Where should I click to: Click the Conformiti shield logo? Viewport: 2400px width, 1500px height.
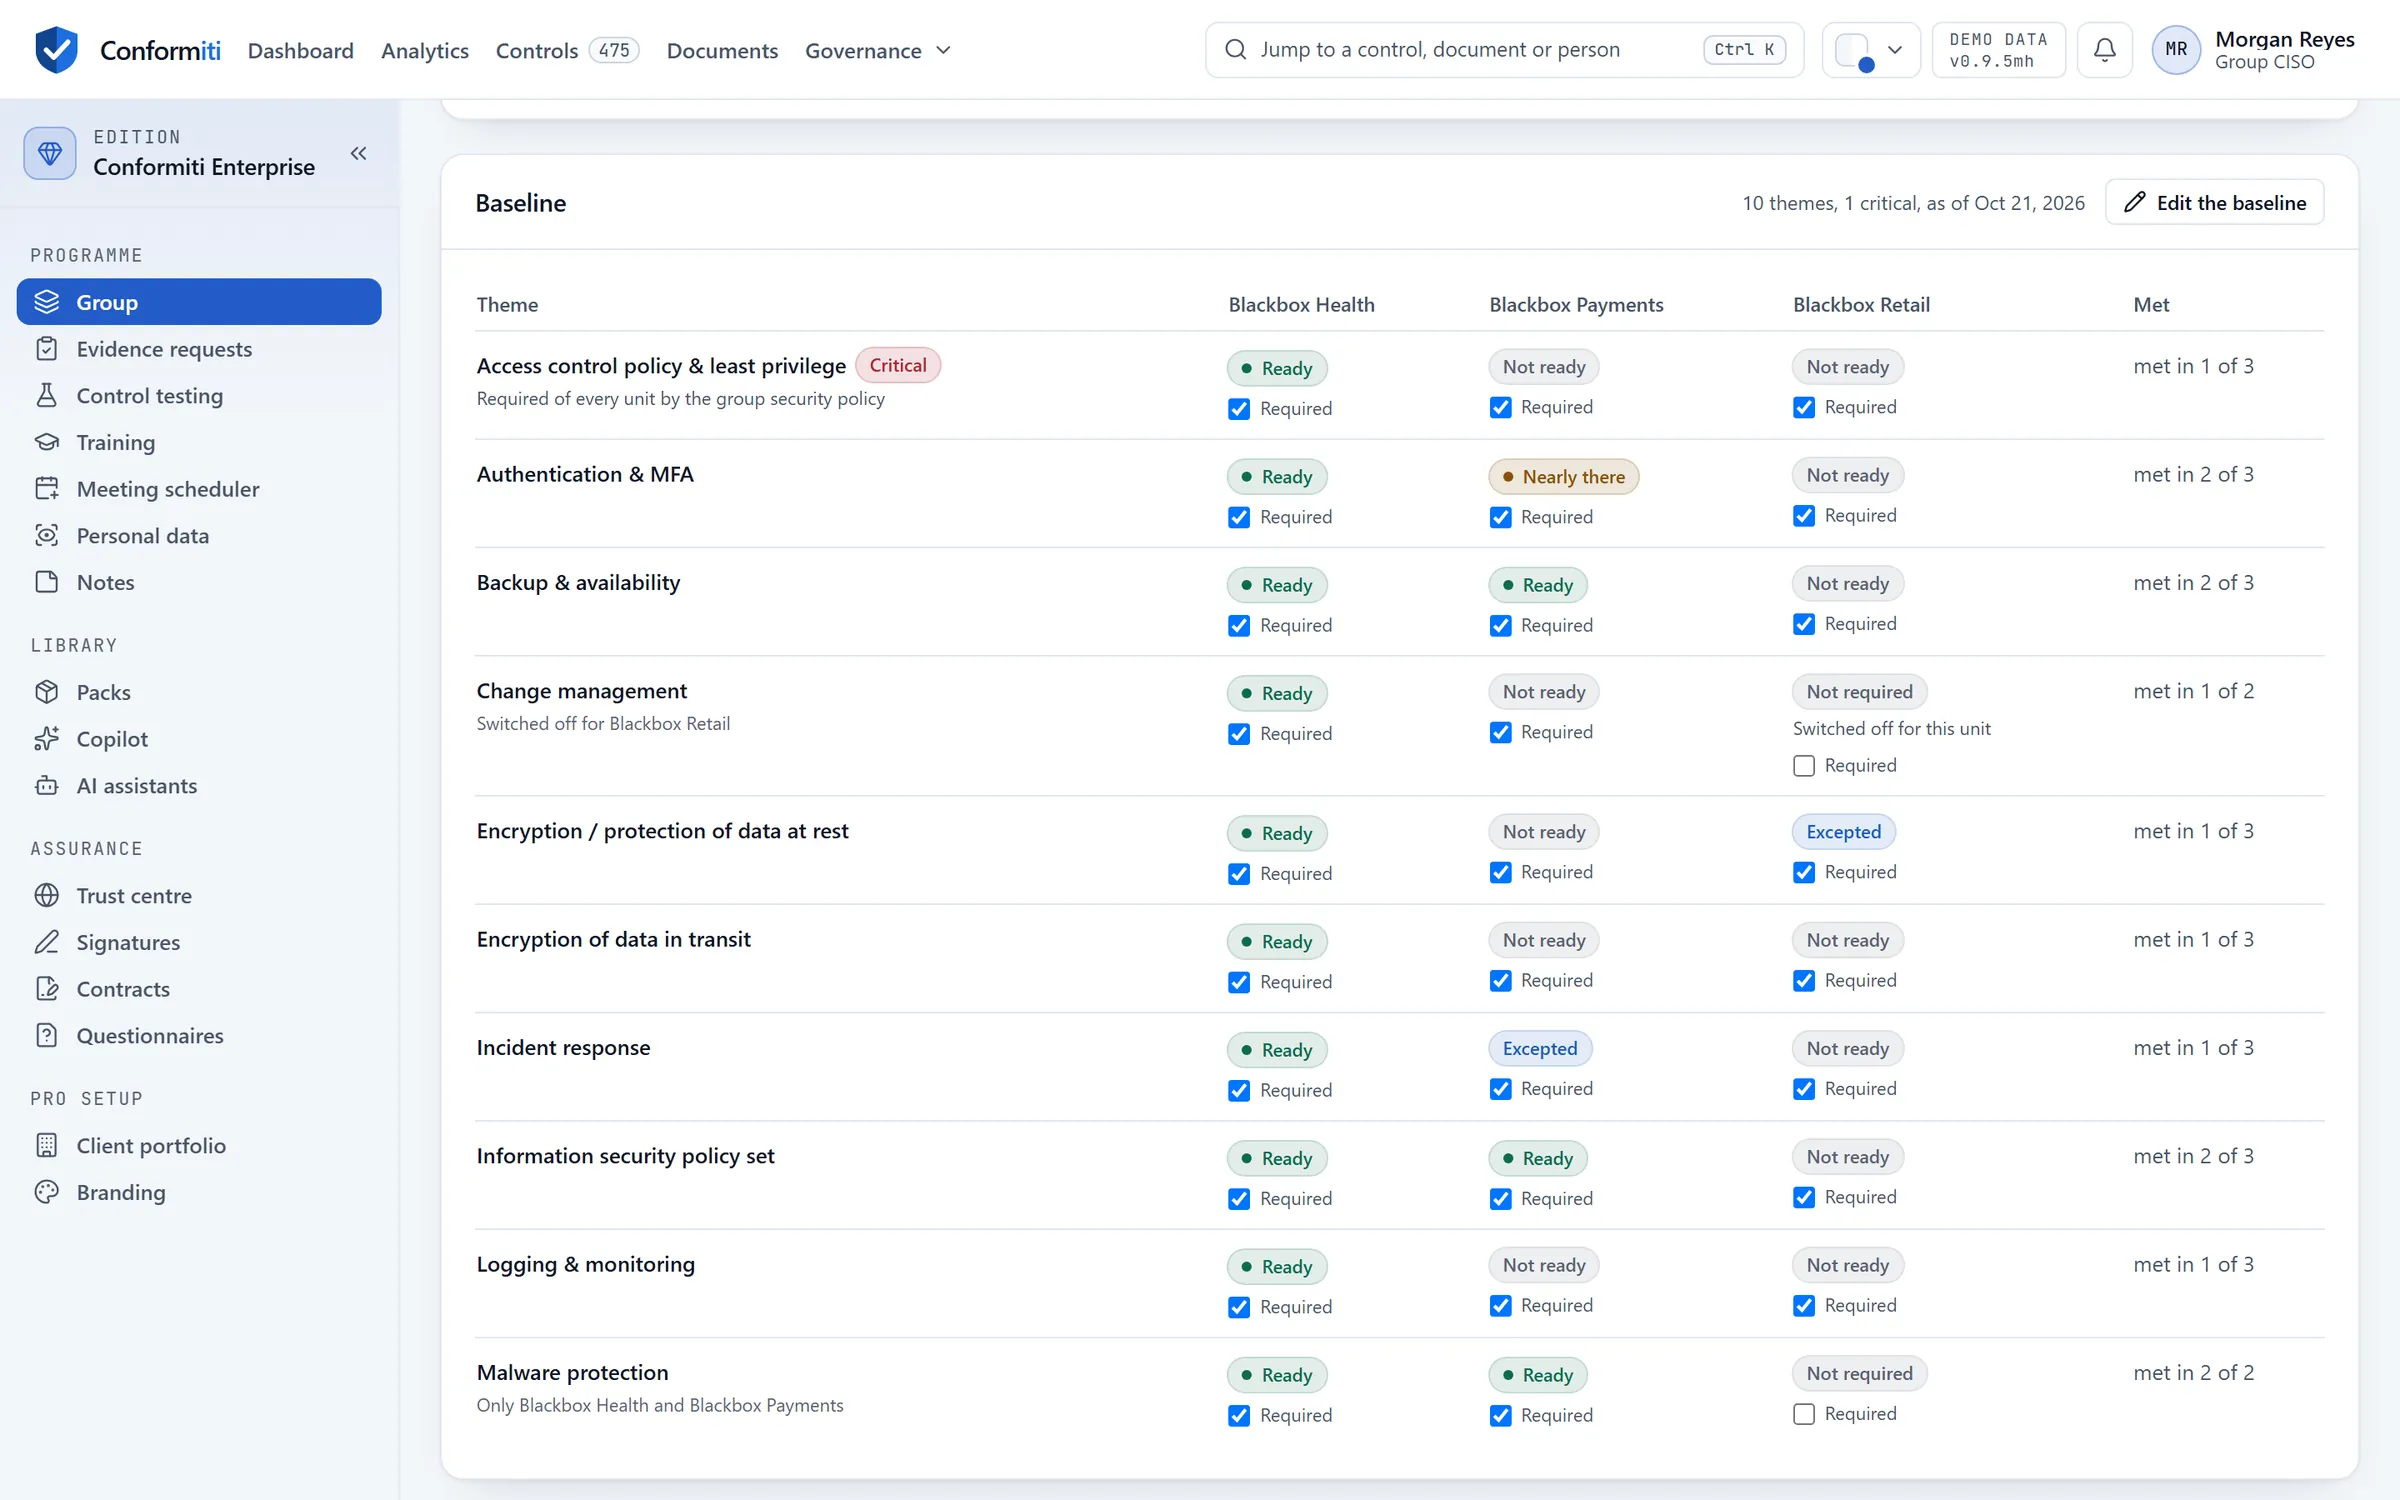click(x=56, y=49)
